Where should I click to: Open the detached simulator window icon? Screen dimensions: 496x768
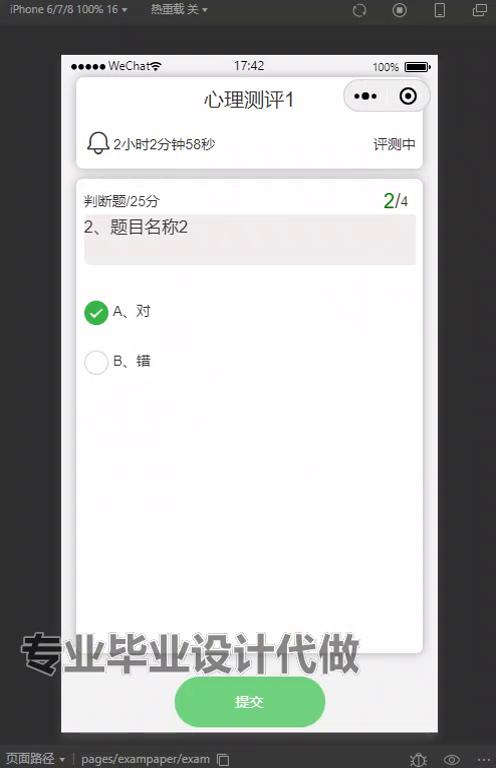479,10
